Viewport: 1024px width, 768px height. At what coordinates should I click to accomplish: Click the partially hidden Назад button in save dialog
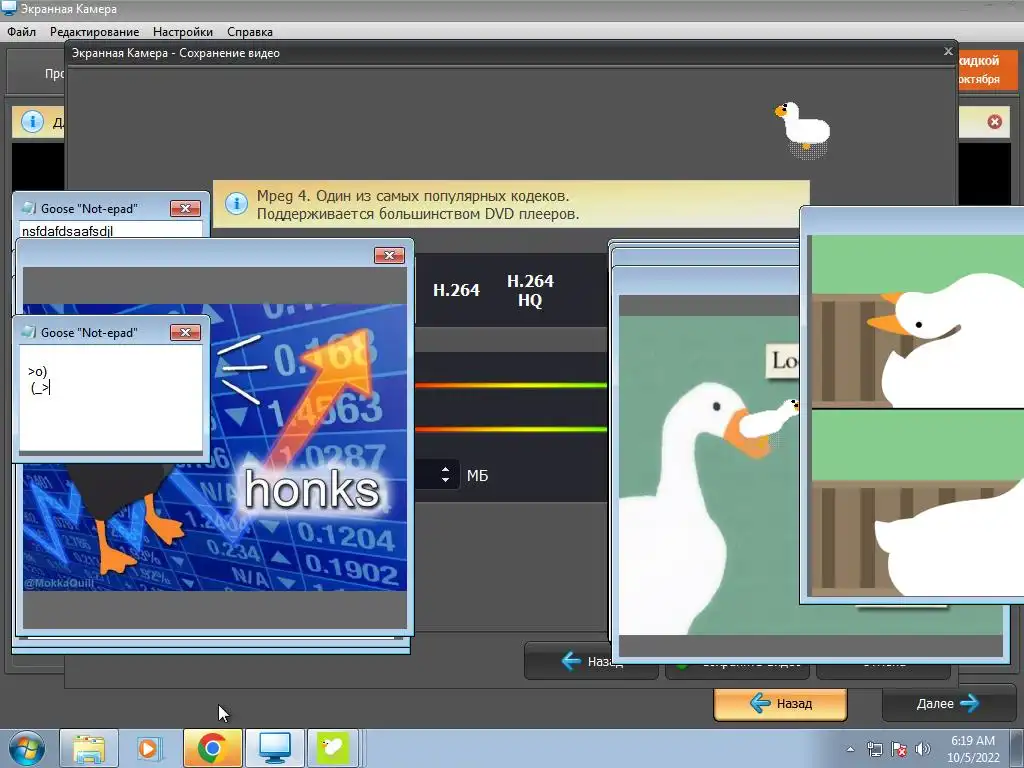567,662
